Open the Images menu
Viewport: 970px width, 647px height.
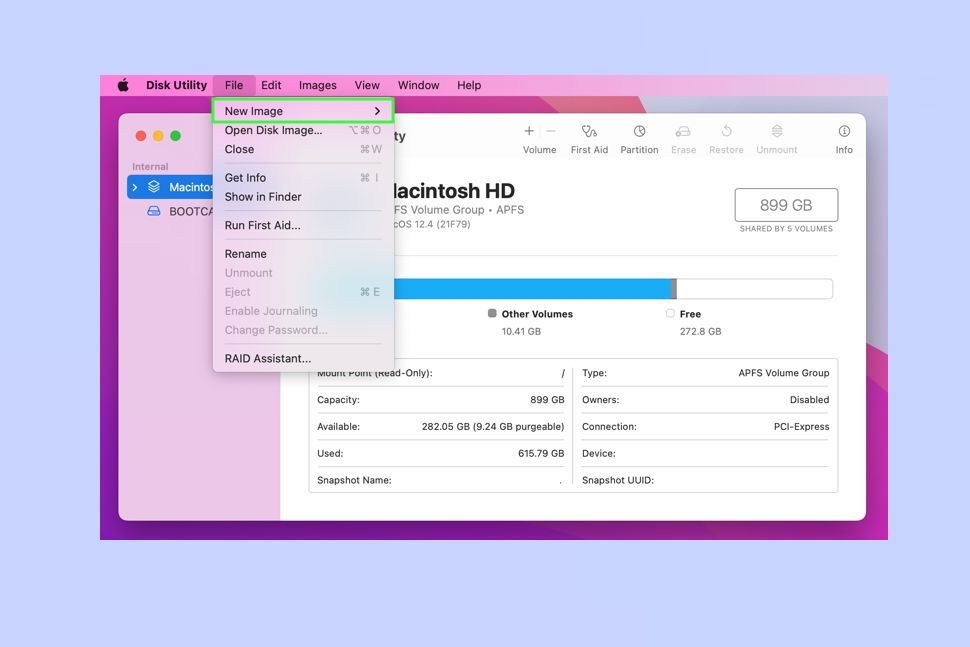point(317,85)
